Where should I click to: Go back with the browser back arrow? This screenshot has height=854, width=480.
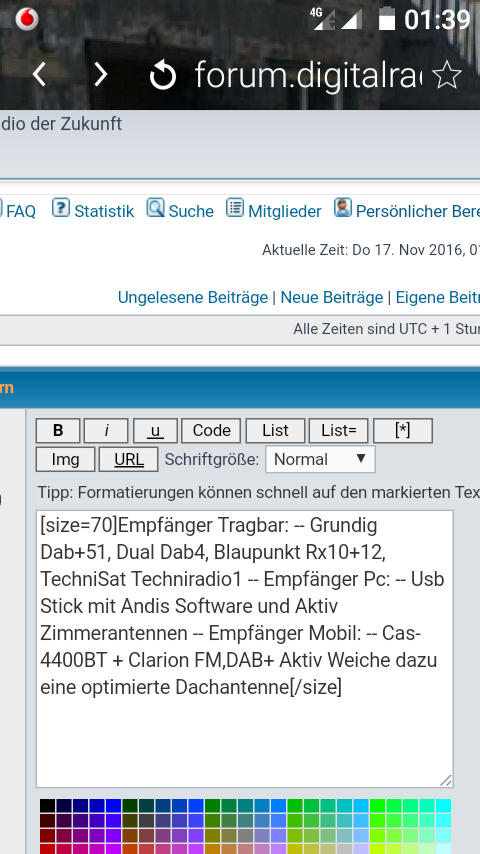pyautogui.click(x=39, y=74)
